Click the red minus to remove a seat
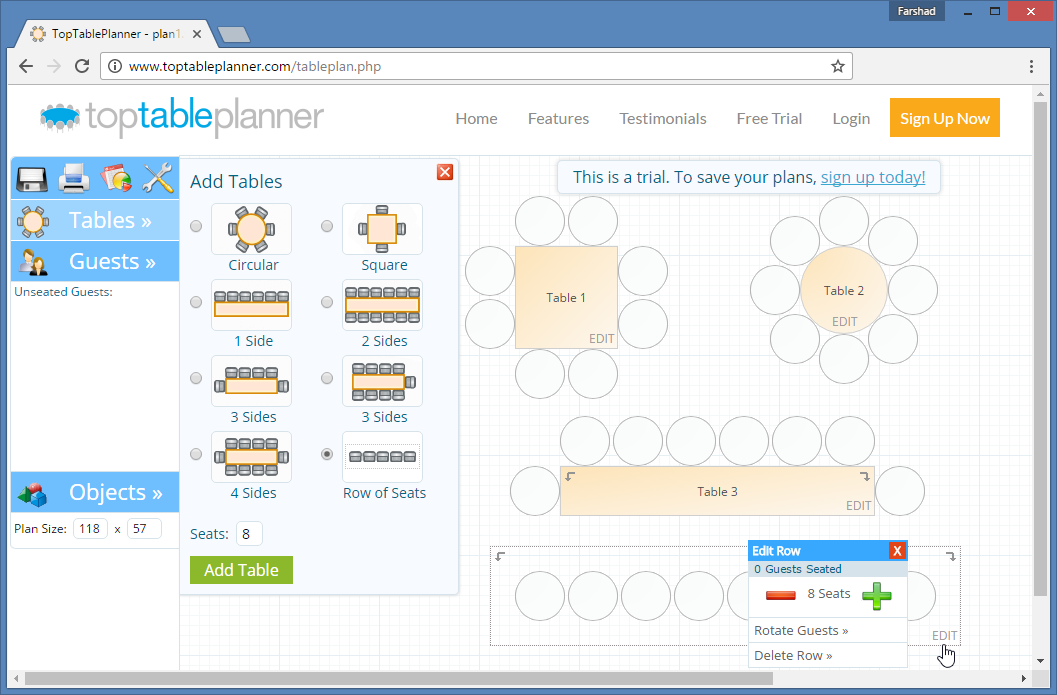This screenshot has width=1057, height=695. [781, 595]
